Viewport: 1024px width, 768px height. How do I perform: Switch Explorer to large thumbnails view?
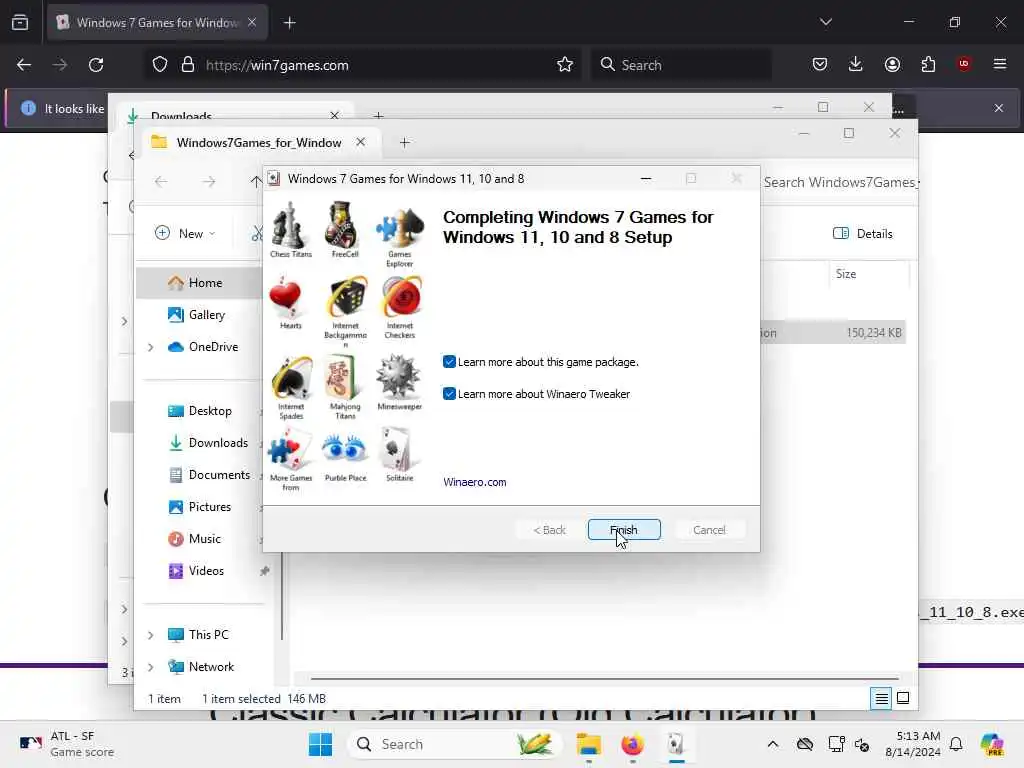pos(903,699)
